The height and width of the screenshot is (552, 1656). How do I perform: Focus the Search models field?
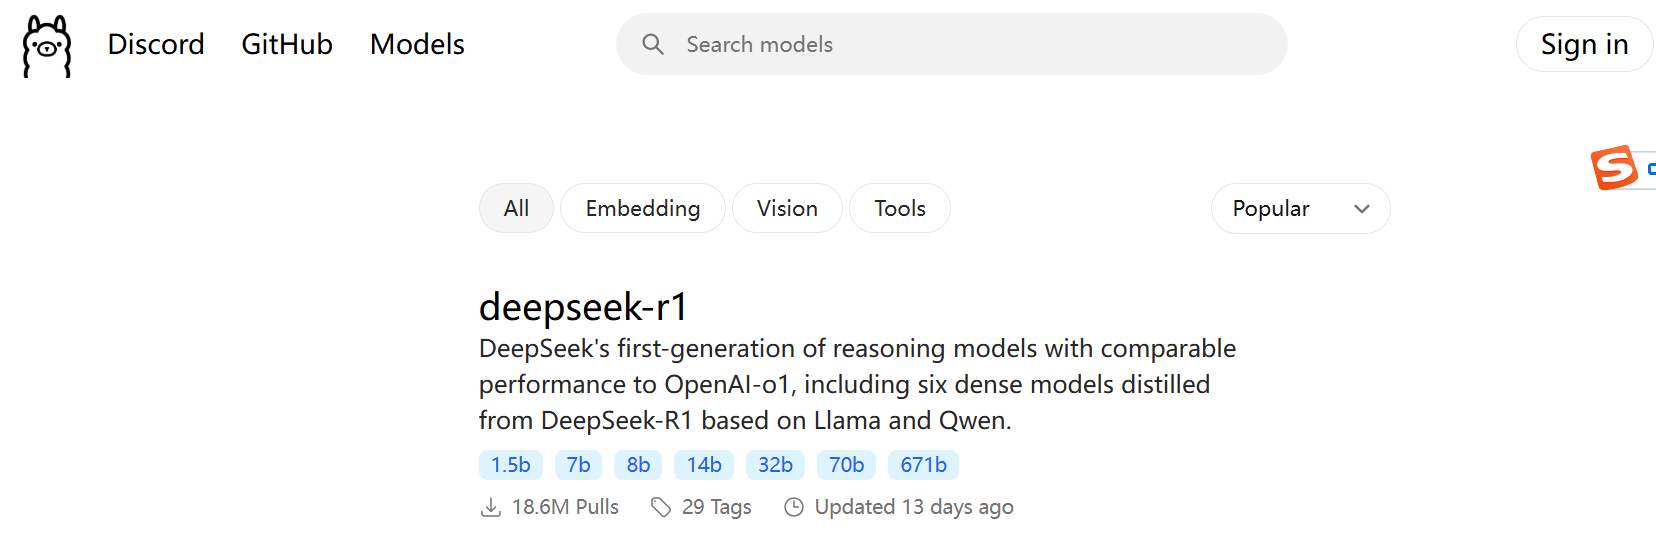click(x=952, y=44)
